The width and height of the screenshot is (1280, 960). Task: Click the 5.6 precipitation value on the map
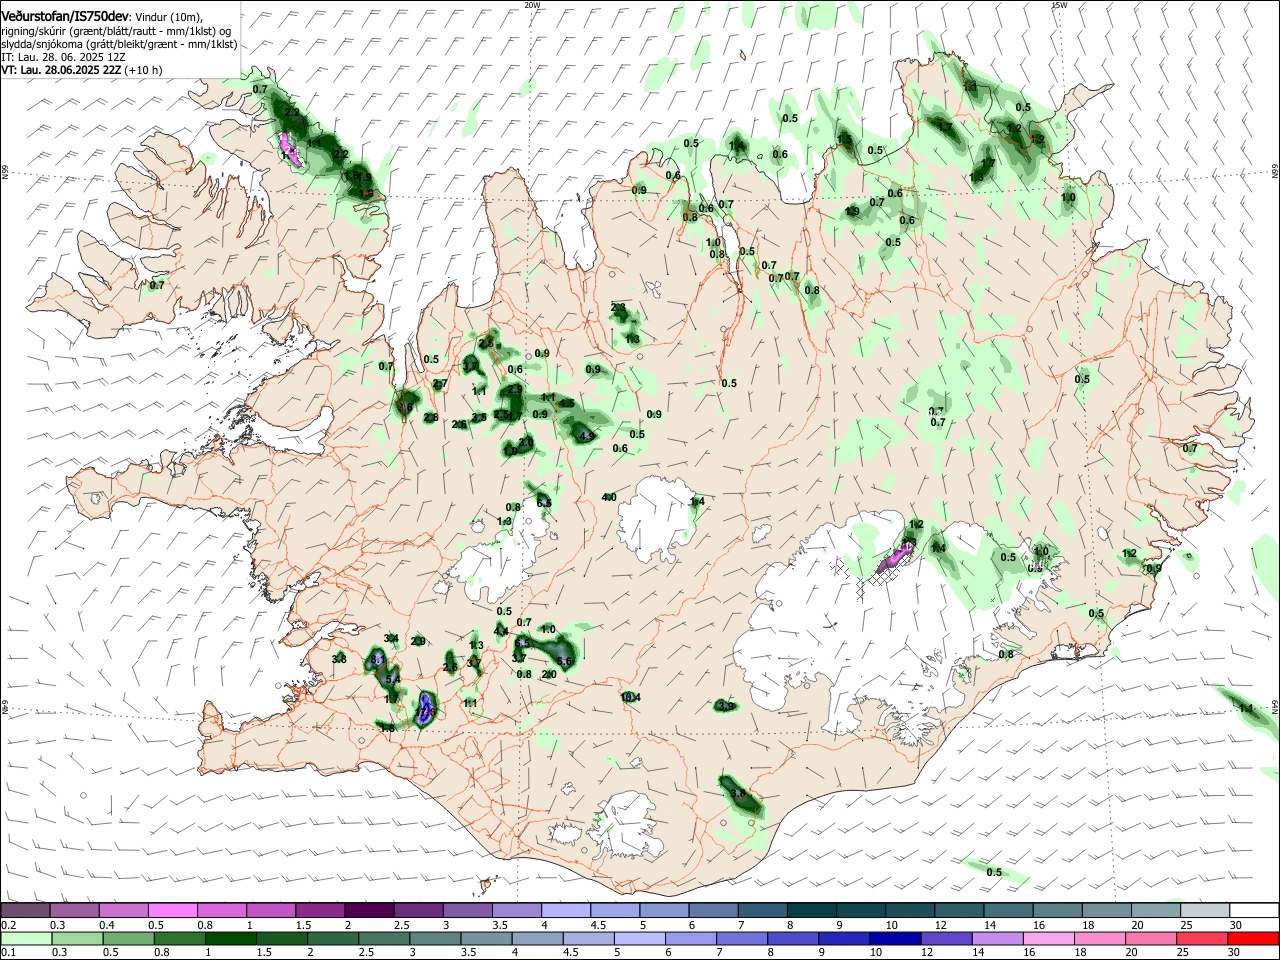564,661
